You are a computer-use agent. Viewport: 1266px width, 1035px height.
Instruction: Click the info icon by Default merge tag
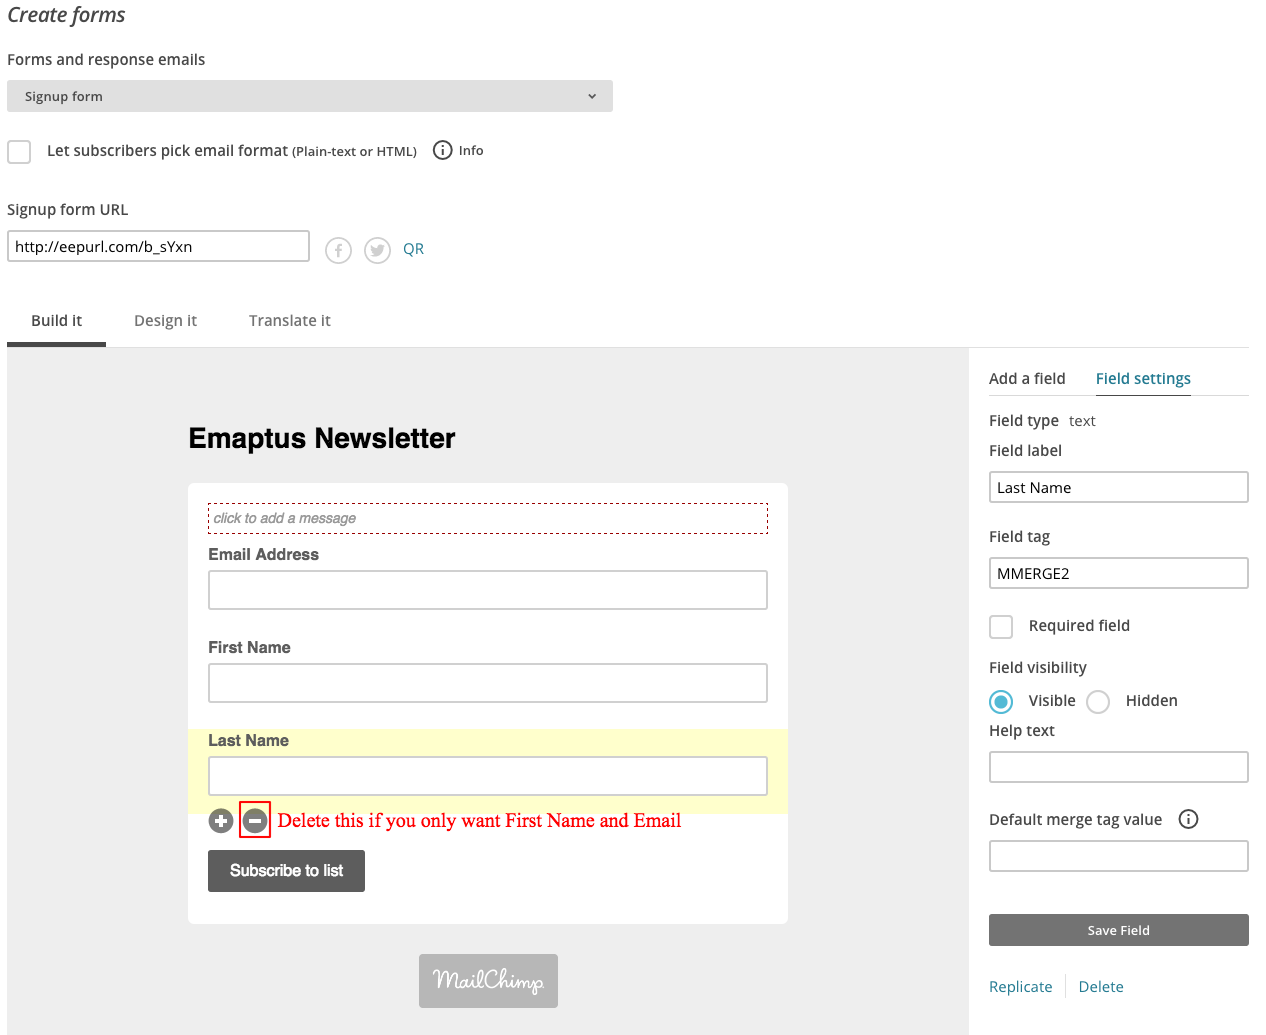(x=1188, y=819)
